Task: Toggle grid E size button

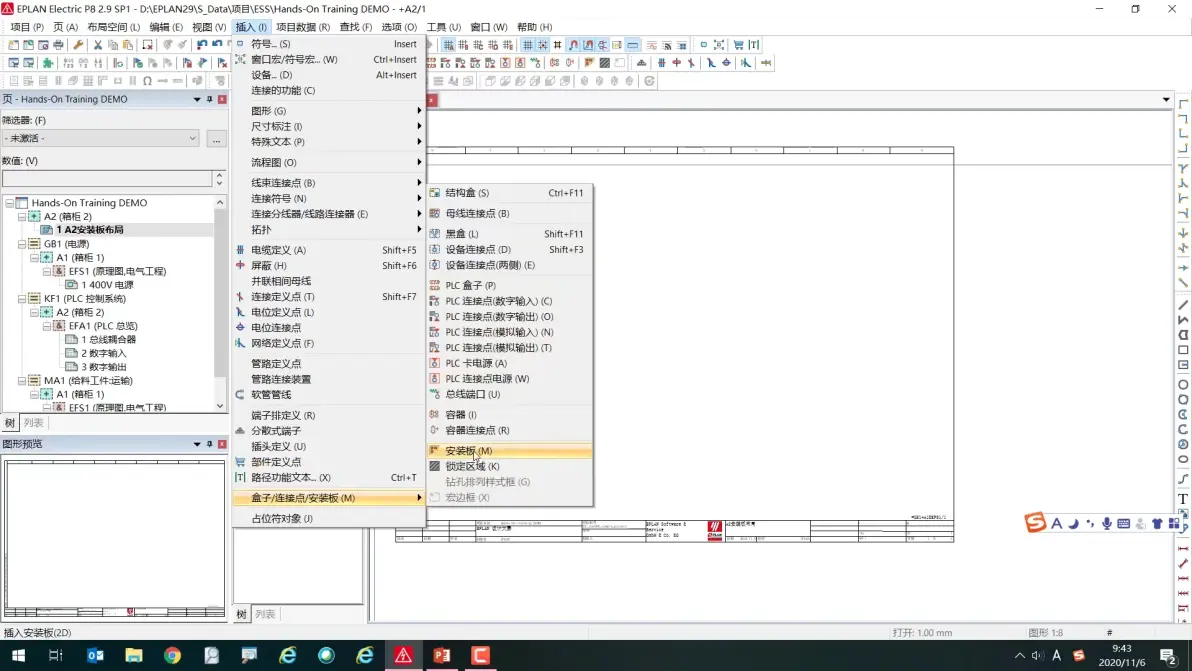Action: tap(508, 45)
